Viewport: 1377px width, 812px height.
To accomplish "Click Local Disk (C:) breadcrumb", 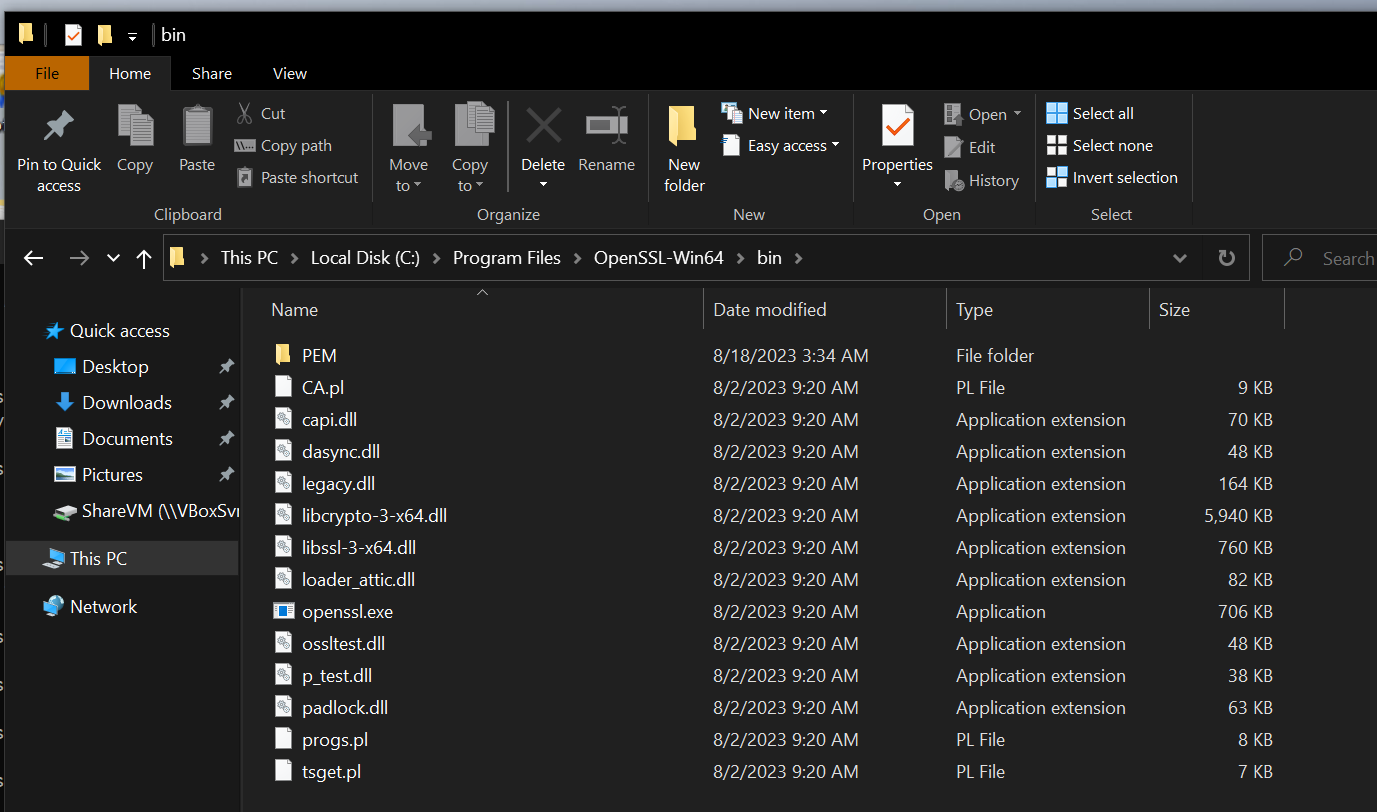I will [x=365, y=258].
